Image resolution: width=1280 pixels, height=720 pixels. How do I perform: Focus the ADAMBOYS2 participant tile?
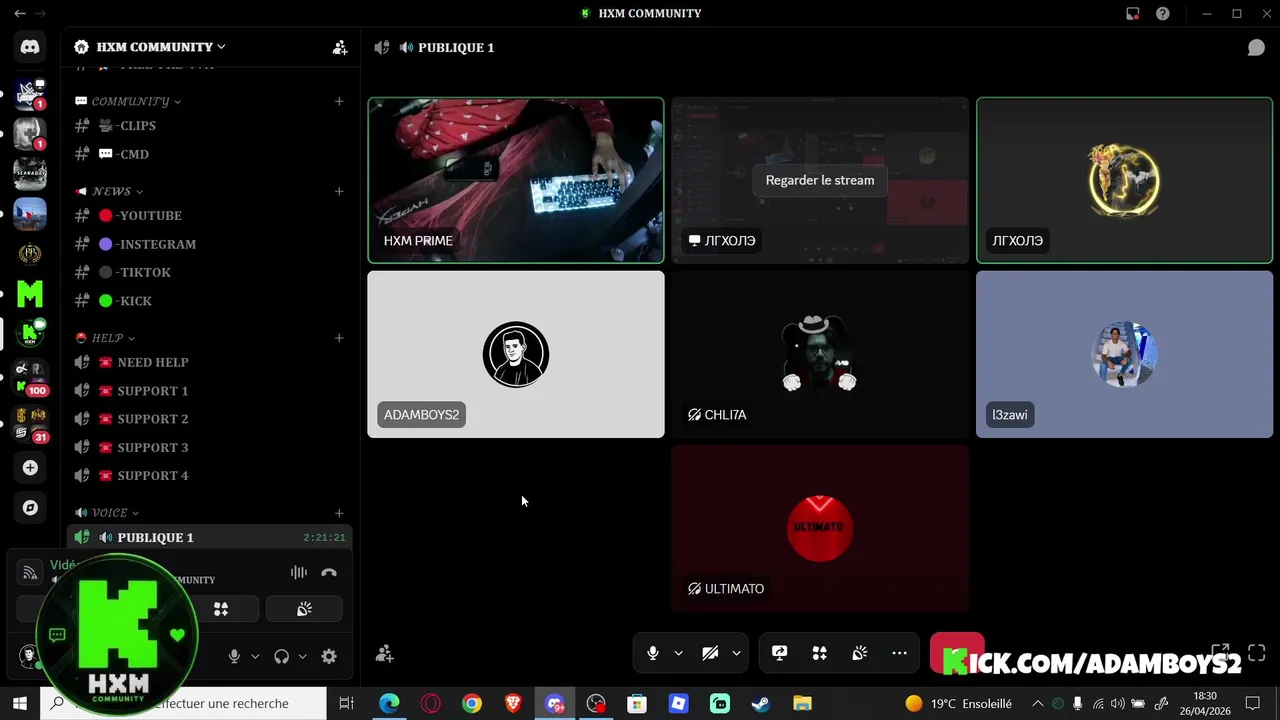tap(516, 354)
